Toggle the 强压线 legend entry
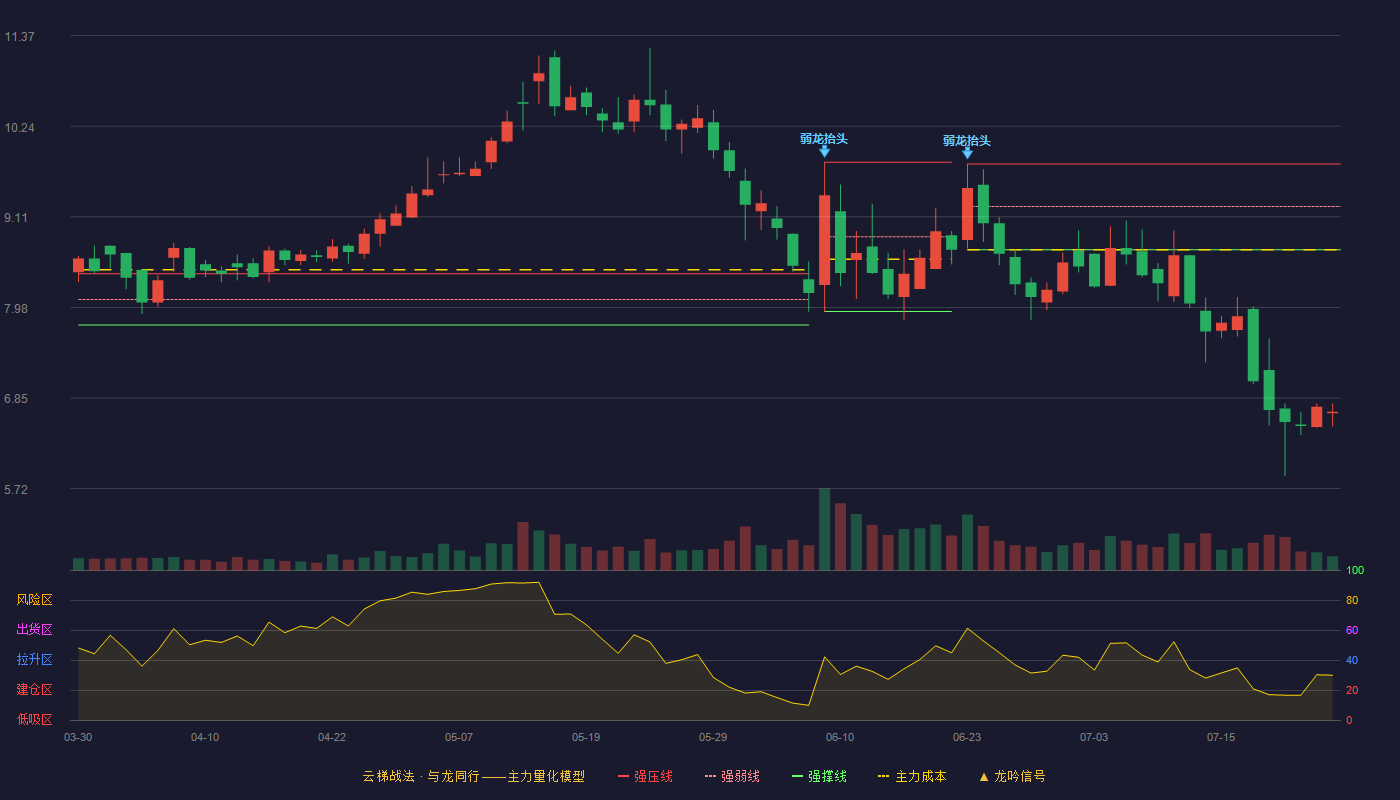Viewport: 1400px width, 800px height. (645, 776)
